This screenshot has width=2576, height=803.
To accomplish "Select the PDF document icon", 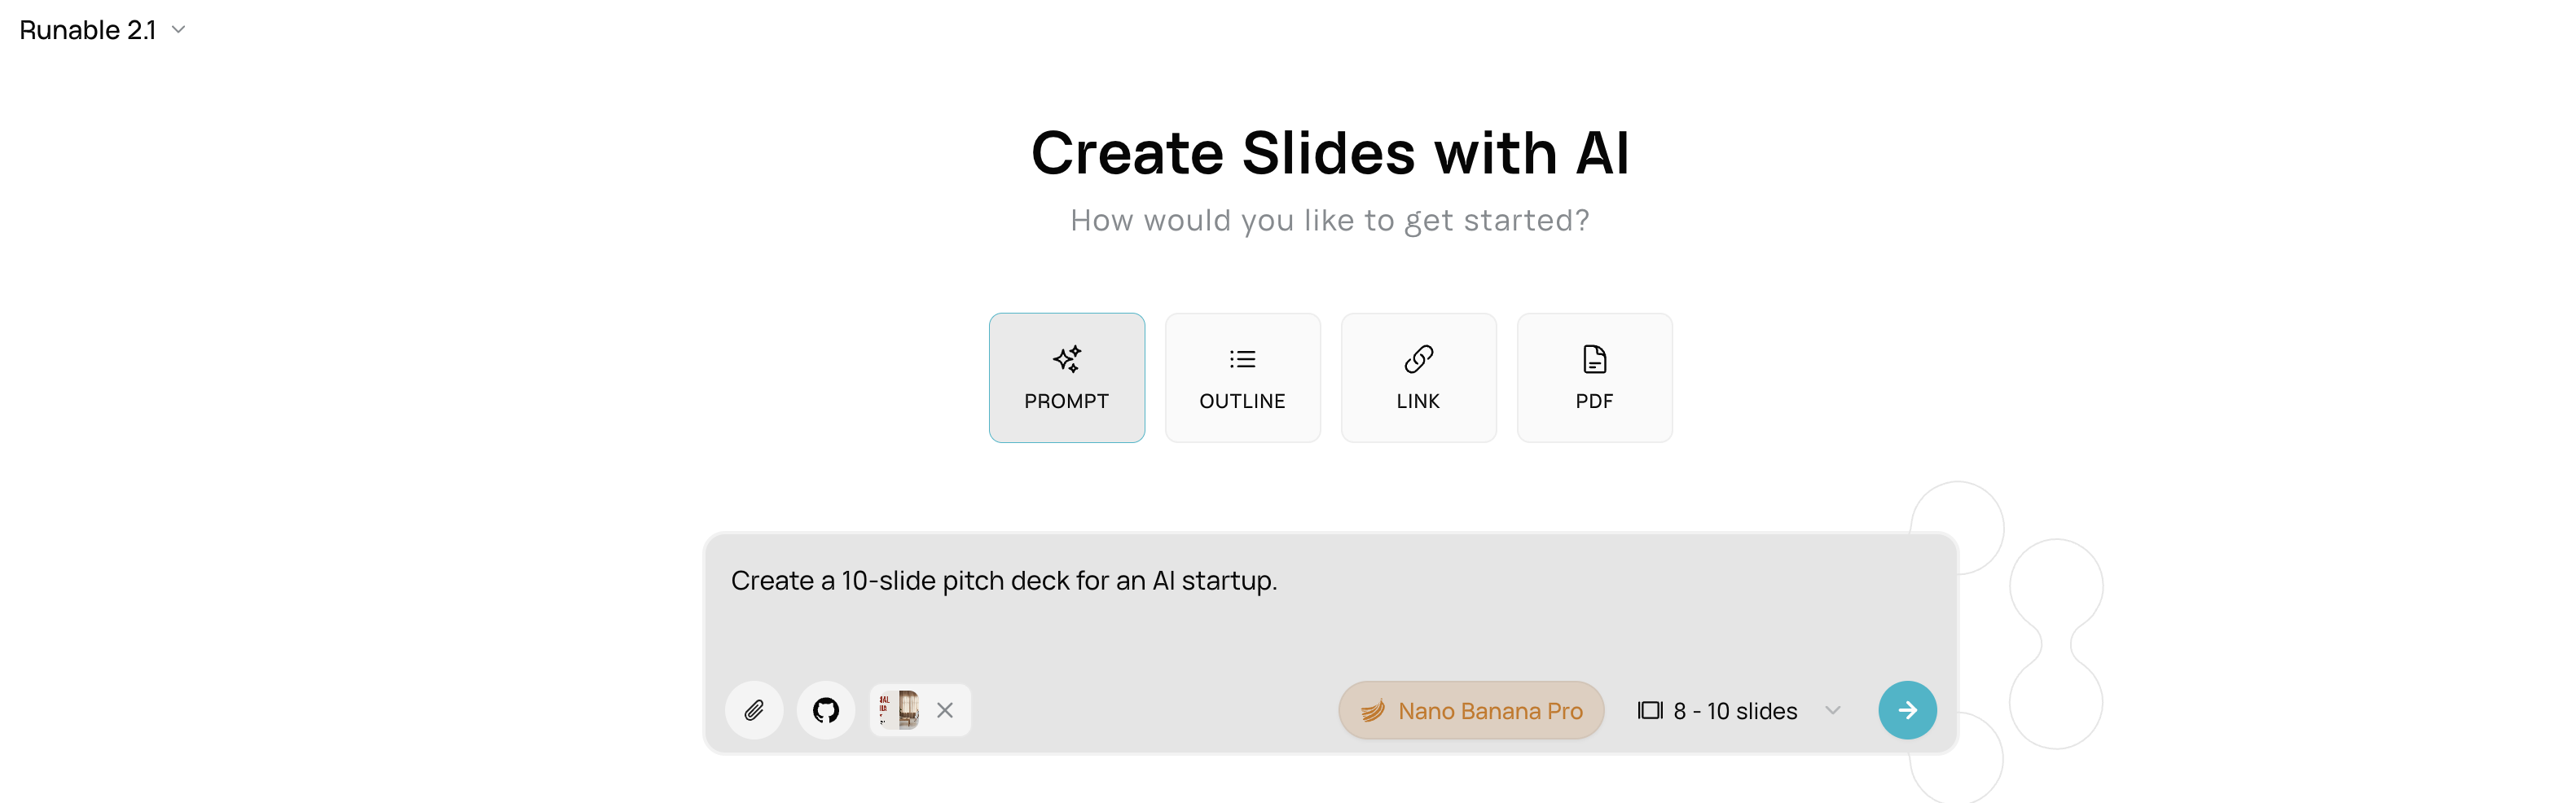I will click(1594, 358).
